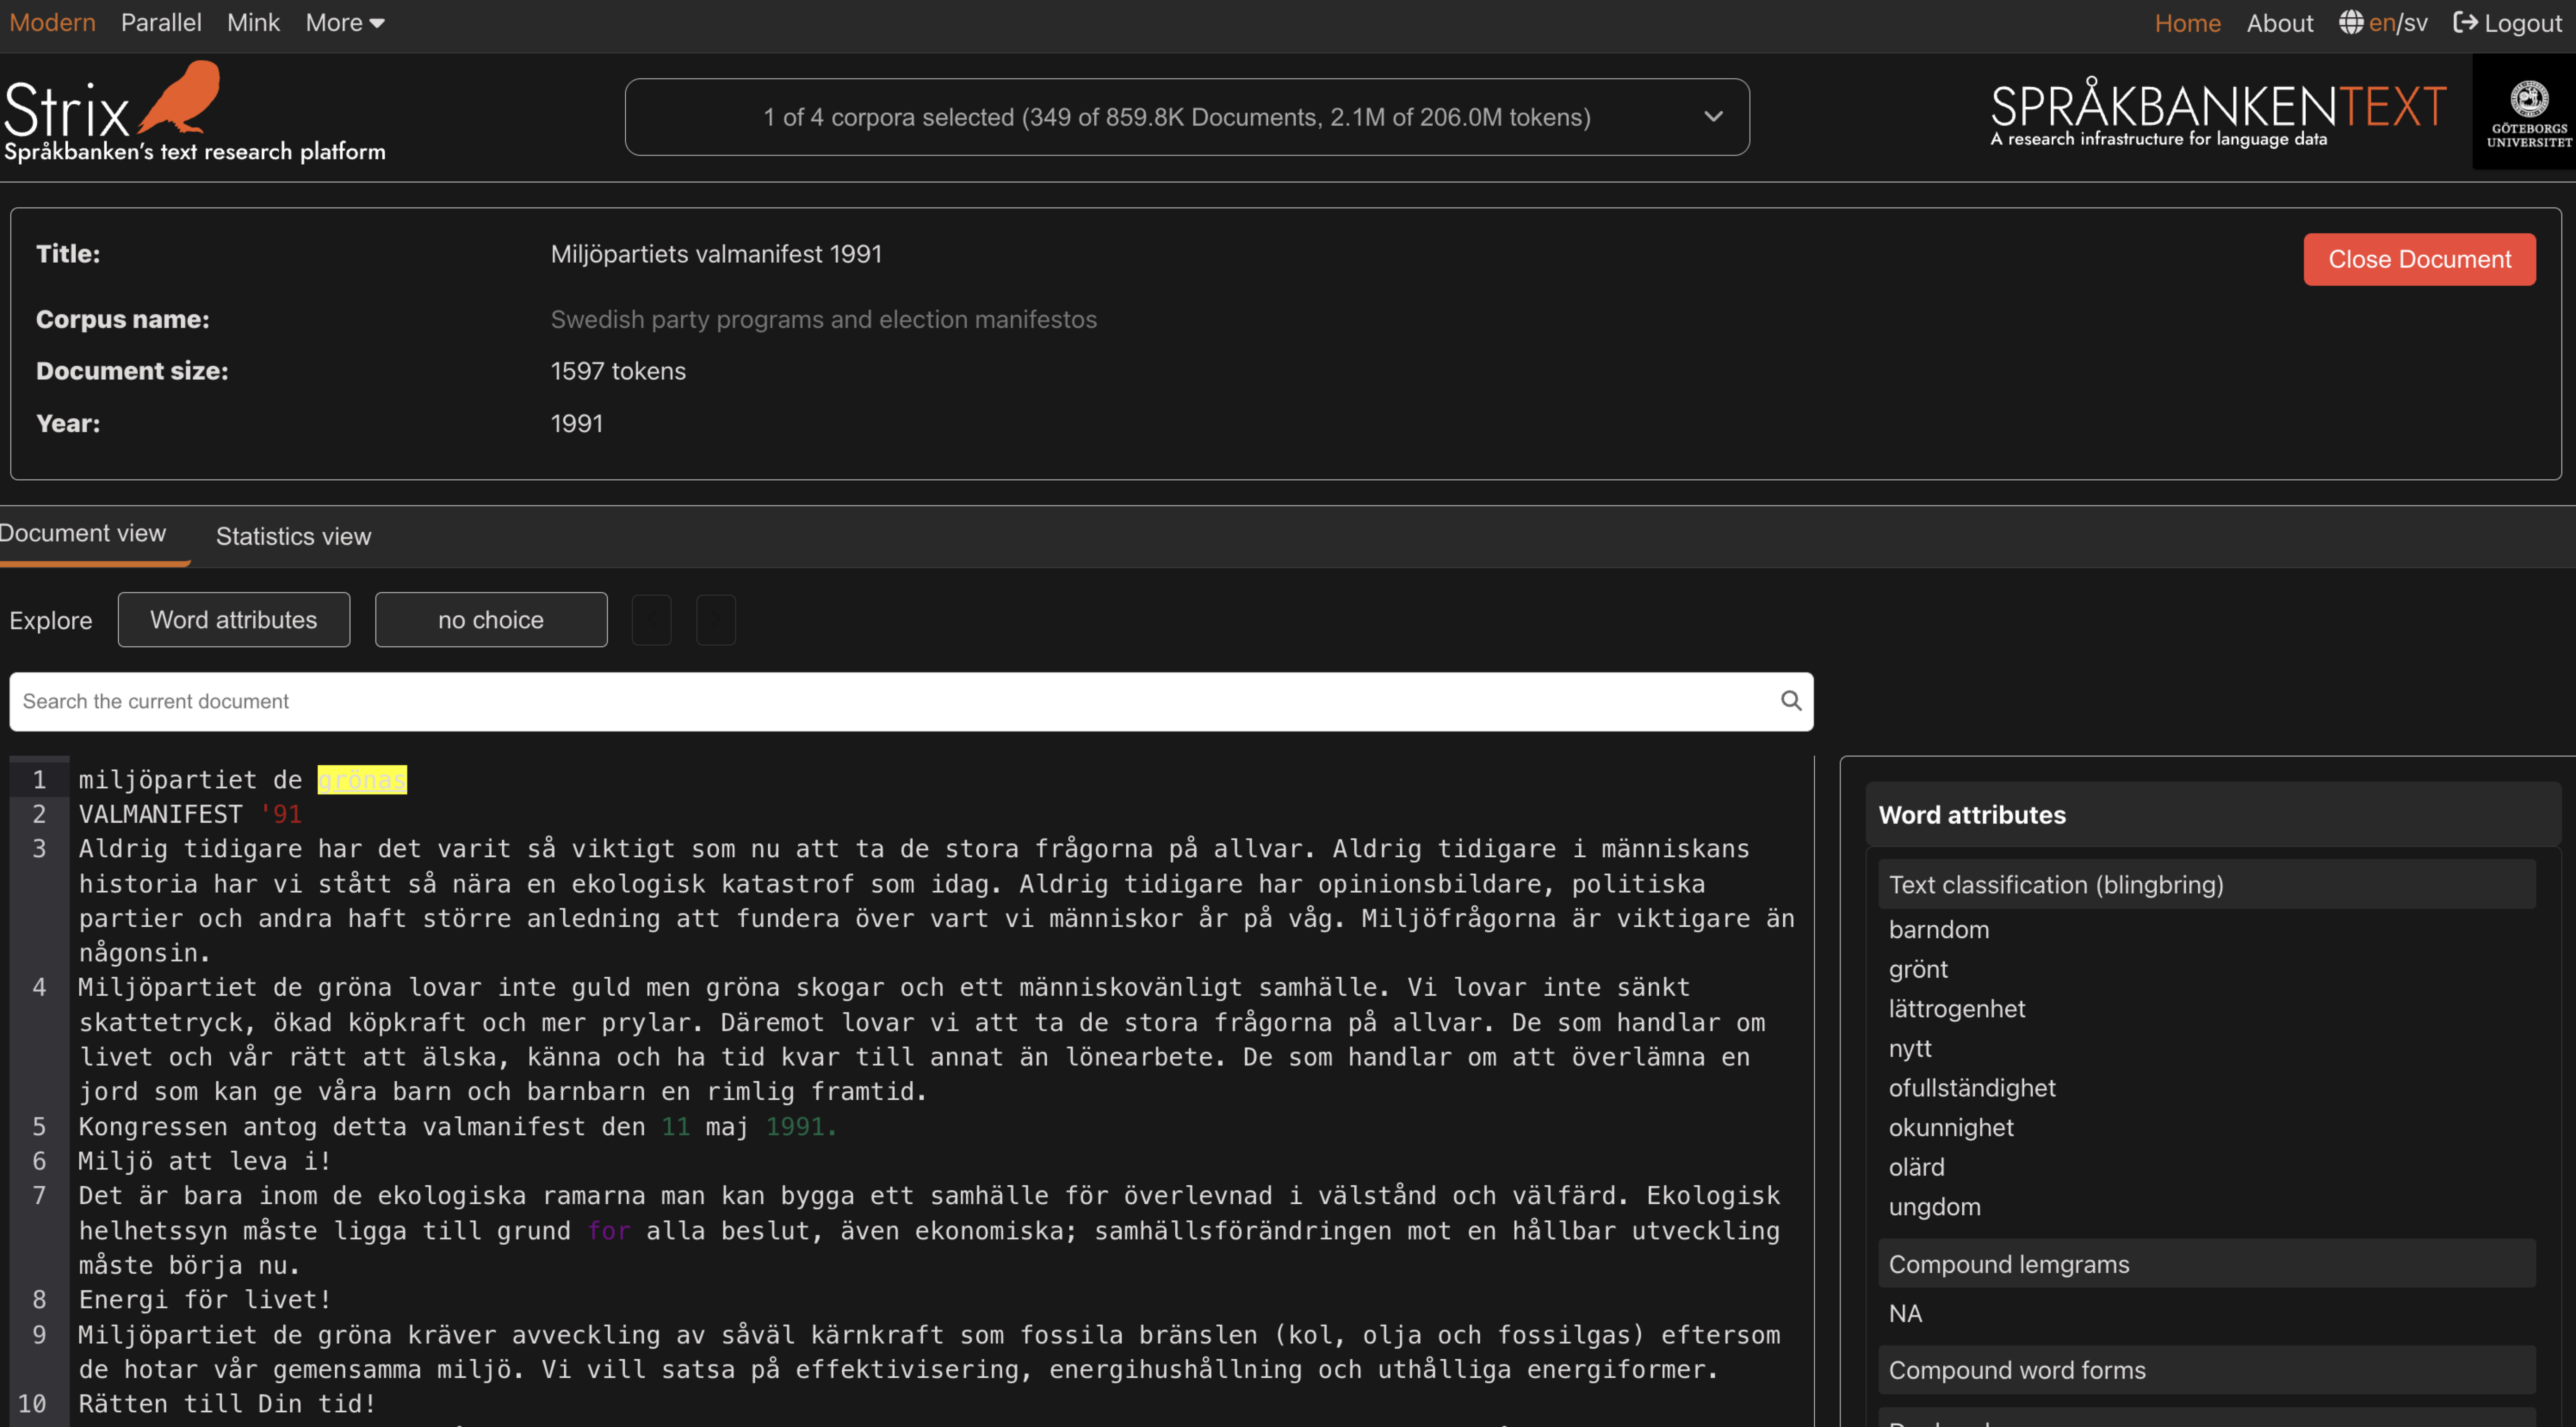The image size is (2576, 1427).
Task: Select 'grönt' classification value
Action: click(1918, 970)
